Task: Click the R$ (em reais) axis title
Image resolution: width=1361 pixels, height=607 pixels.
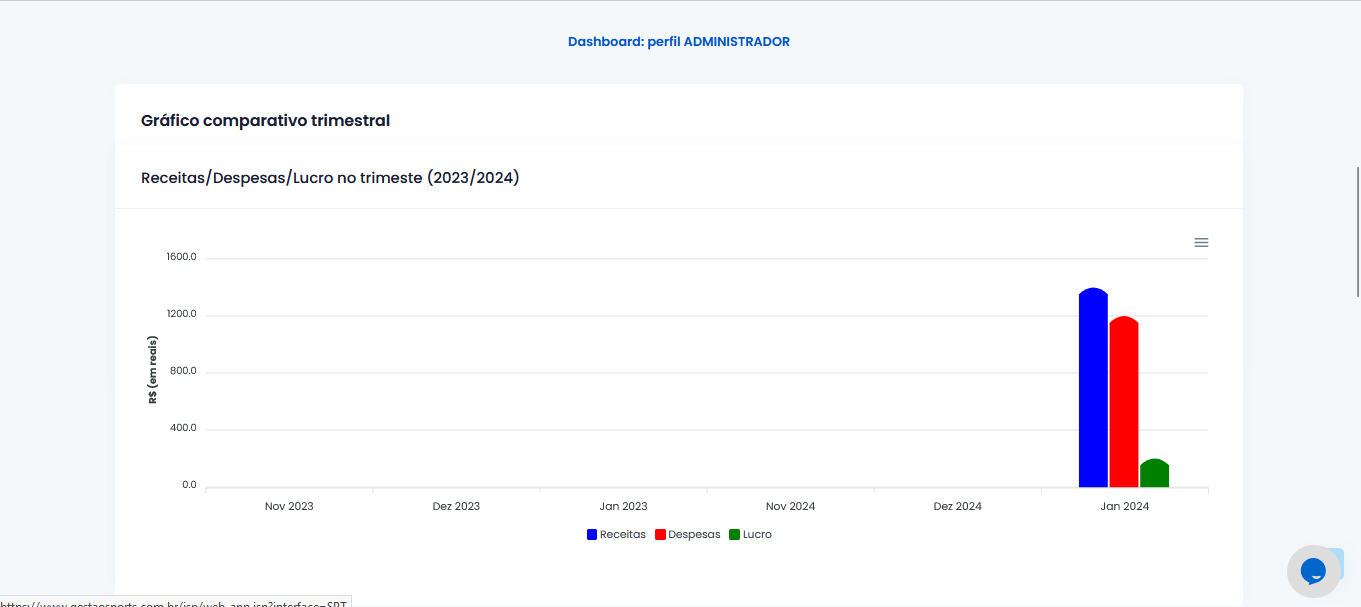Action: (153, 370)
